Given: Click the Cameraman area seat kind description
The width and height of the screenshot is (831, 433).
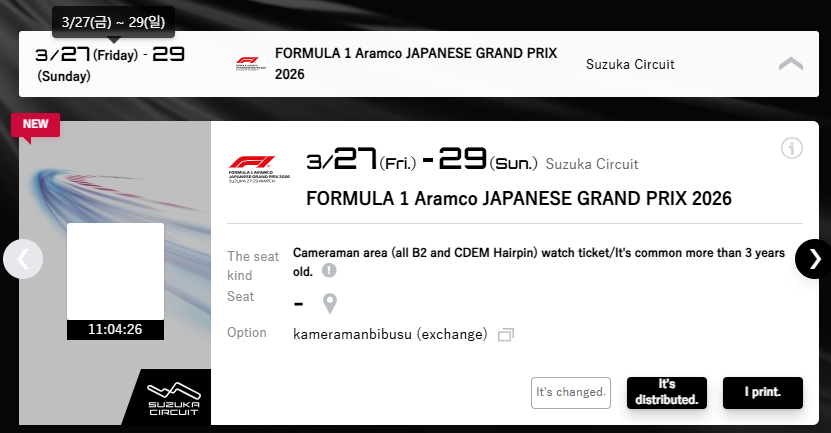Looking at the screenshot, I should coord(538,261).
